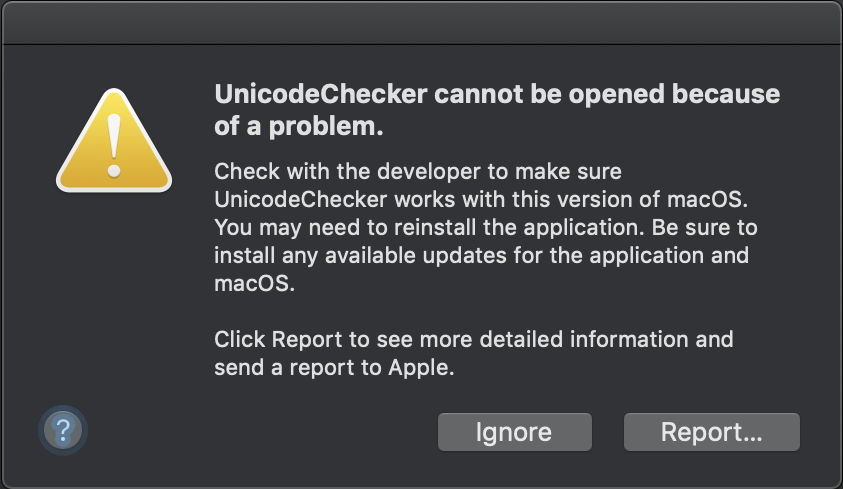Open help with the question mark button
The height and width of the screenshot is (489, 843).
point(63,431)
